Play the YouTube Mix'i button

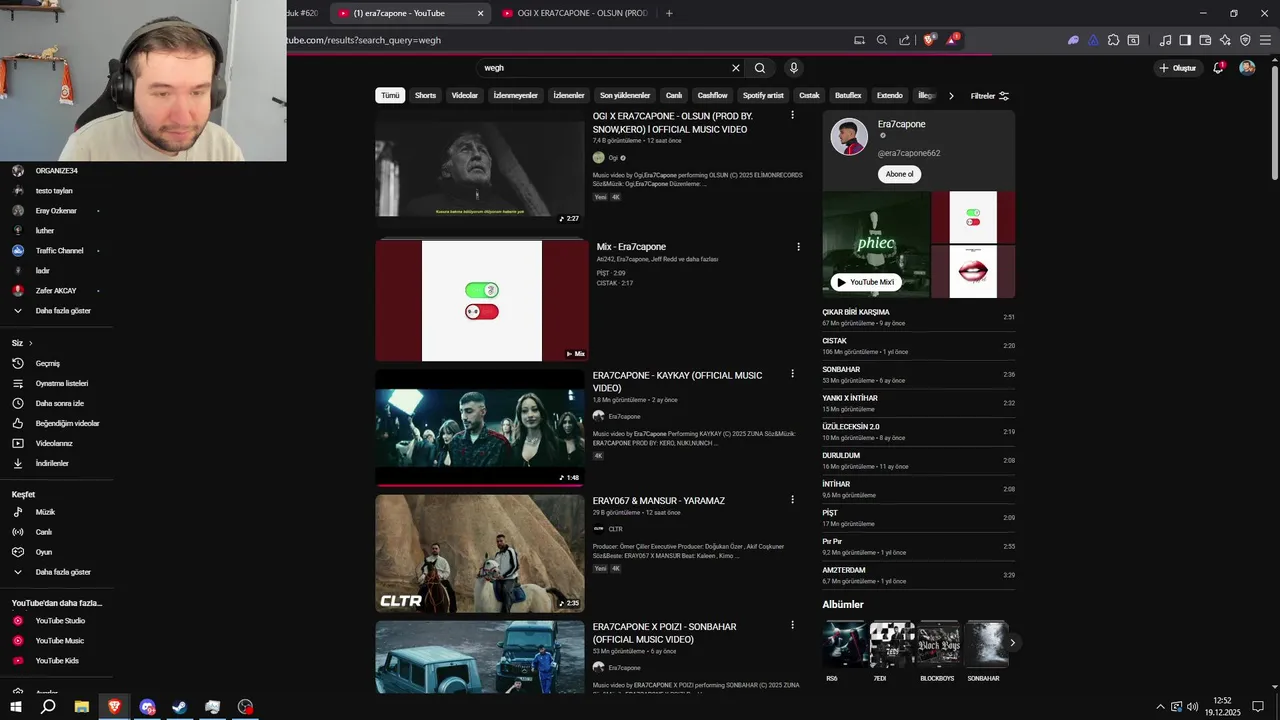[x=866, y=282]
